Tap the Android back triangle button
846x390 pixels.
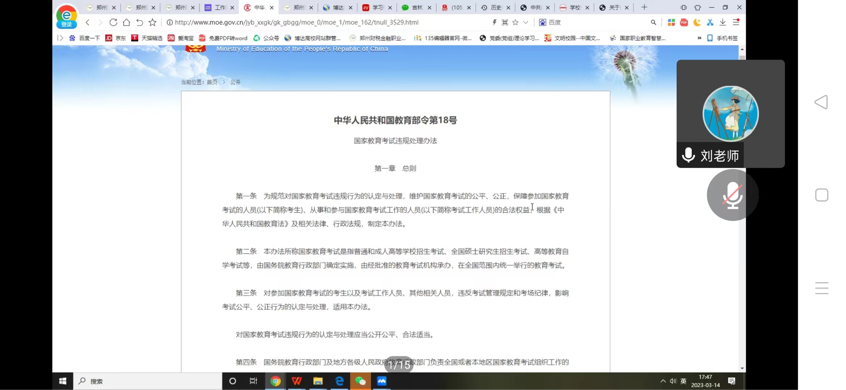pos(821,102)
